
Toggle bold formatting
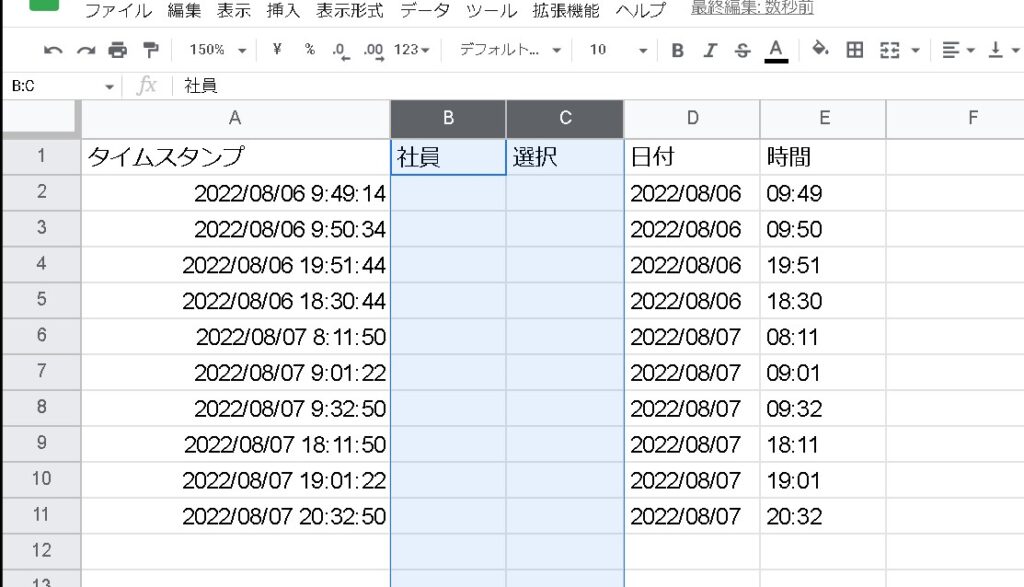tap(678, 50)
